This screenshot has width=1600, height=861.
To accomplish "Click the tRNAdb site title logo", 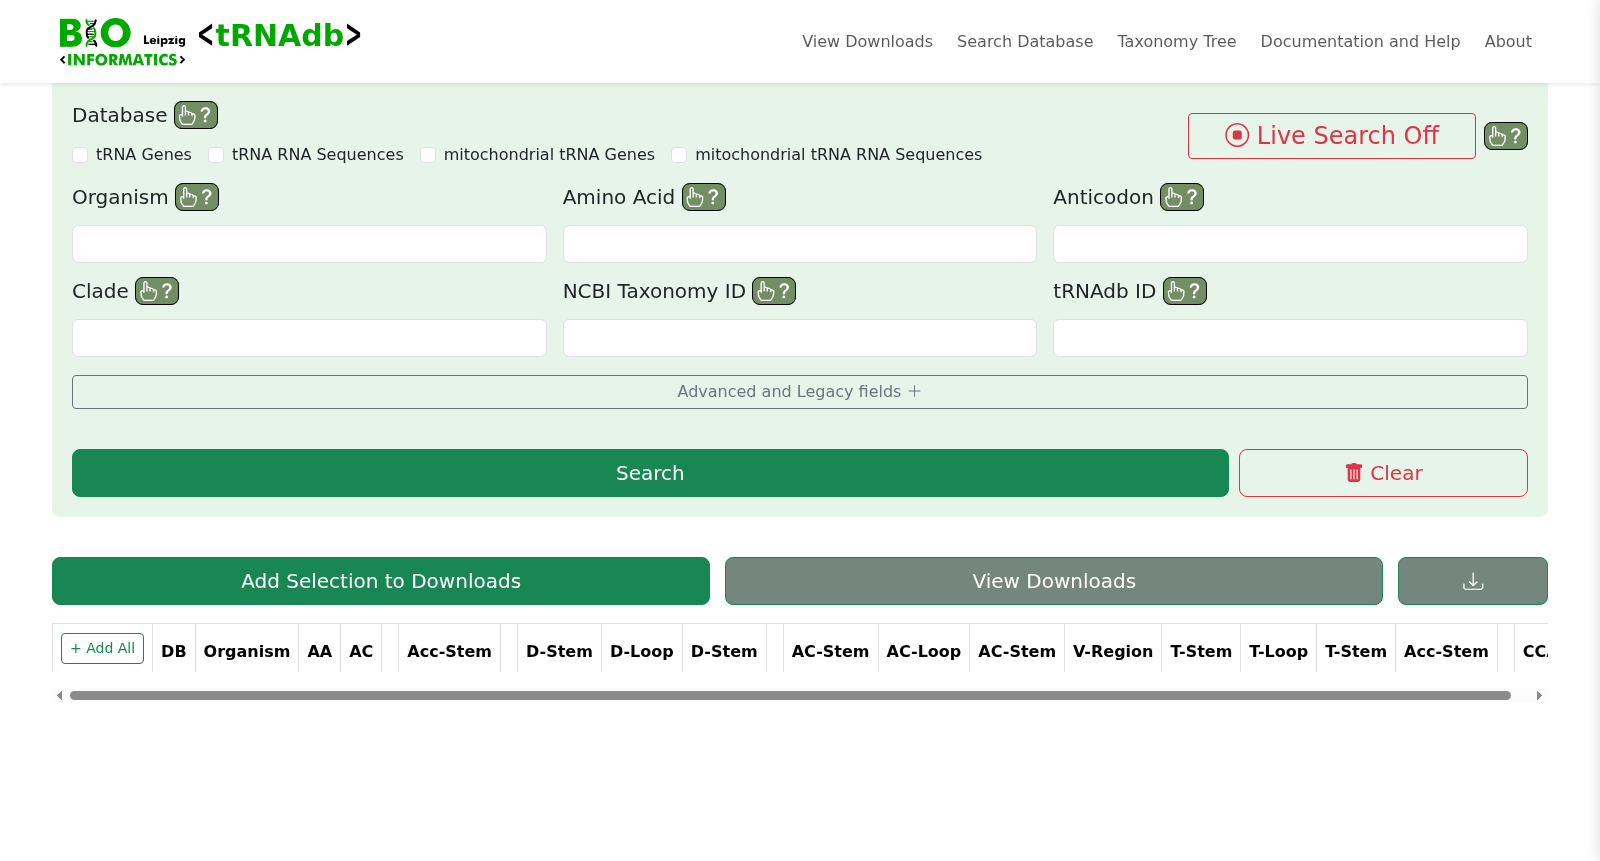I will pyautogui.click(x=279, y=35).
